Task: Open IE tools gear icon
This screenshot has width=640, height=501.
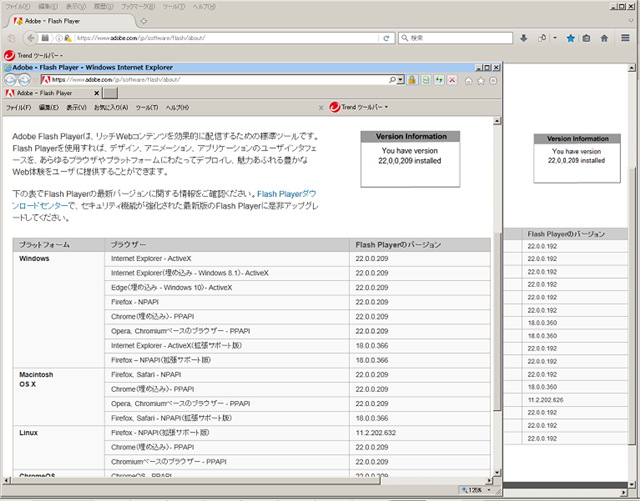Action: pos(493,81)
